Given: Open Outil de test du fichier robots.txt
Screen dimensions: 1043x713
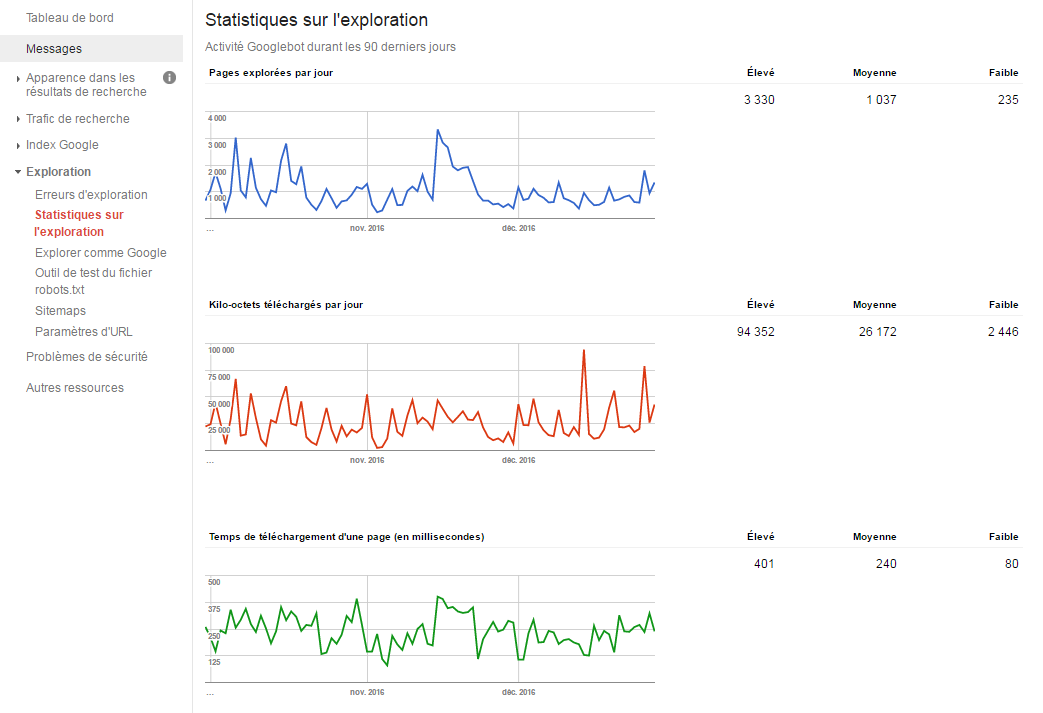Looking at the screenshot, I should [93, 281].
